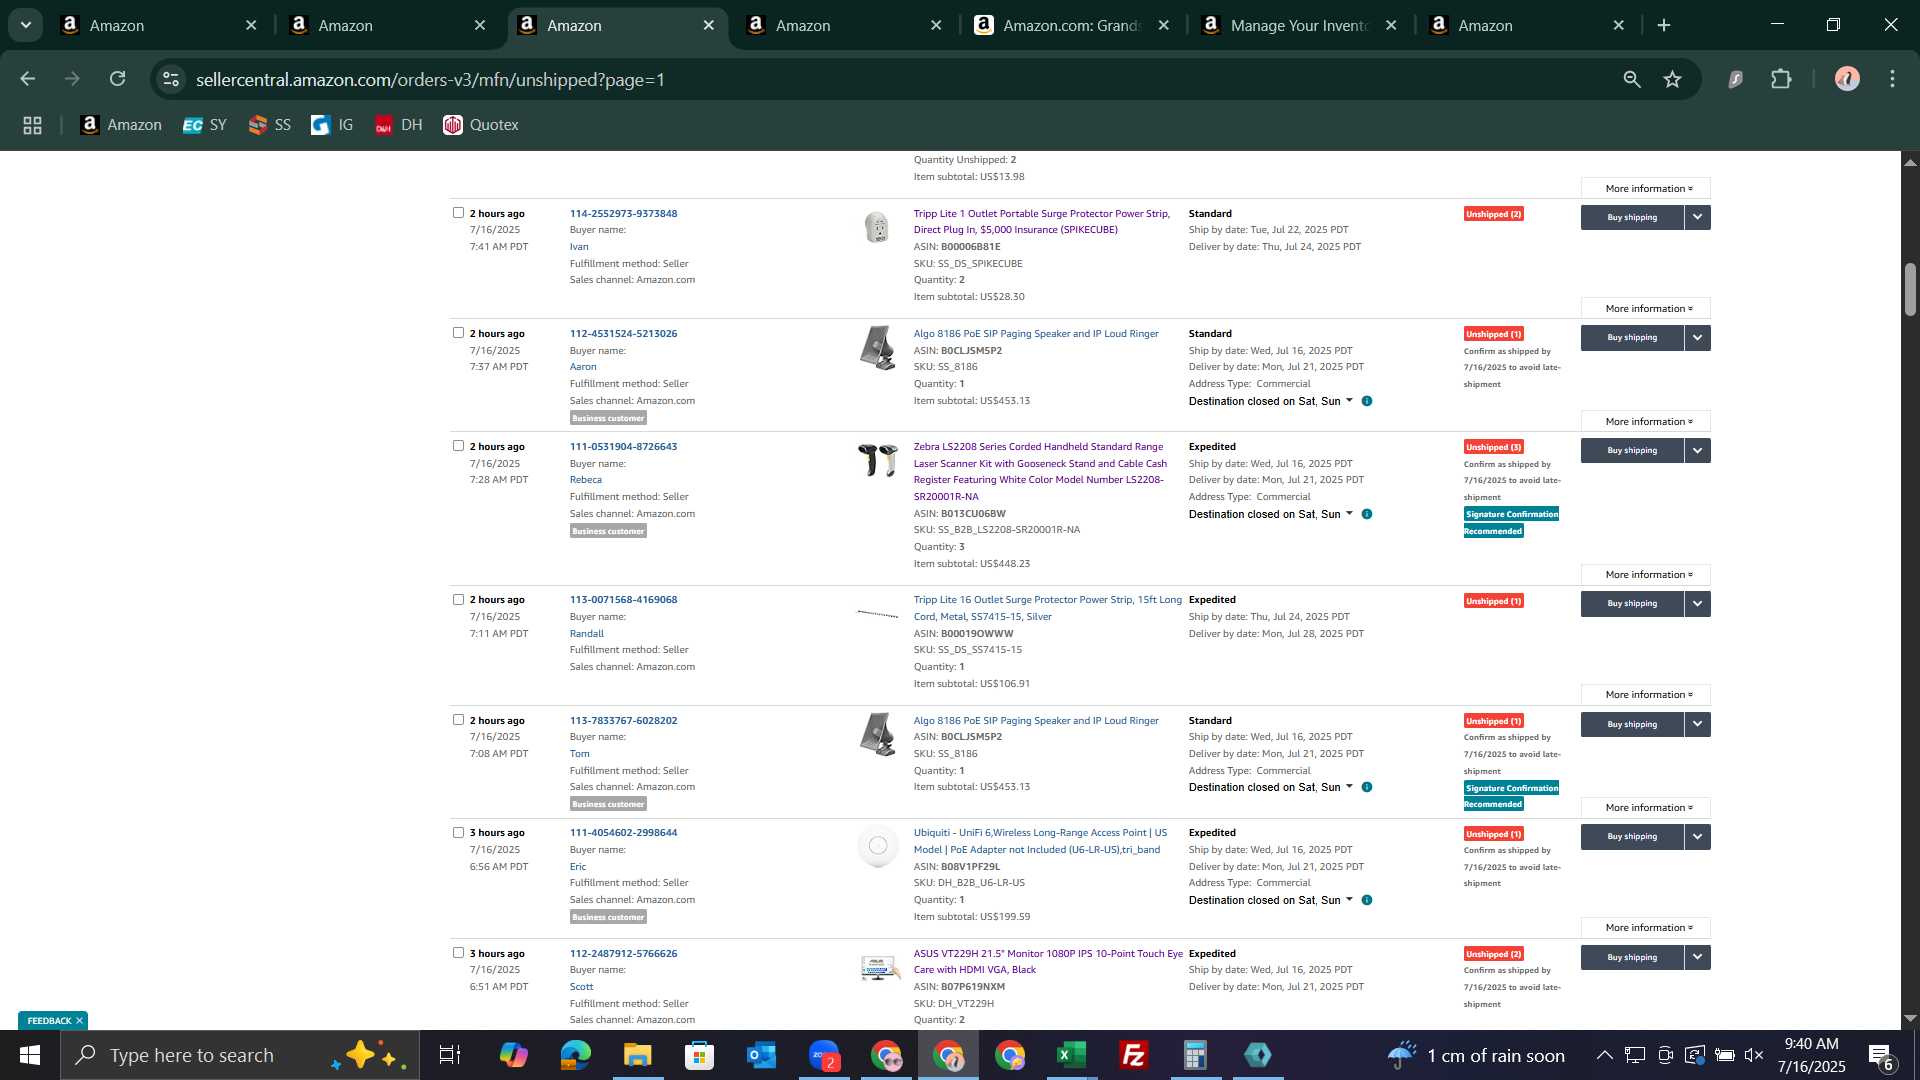The height and width of the screenshot is (1080, 1920).
Task: Switch to the Manage Your Inventory tab
Action: (x=1298, y=25)
